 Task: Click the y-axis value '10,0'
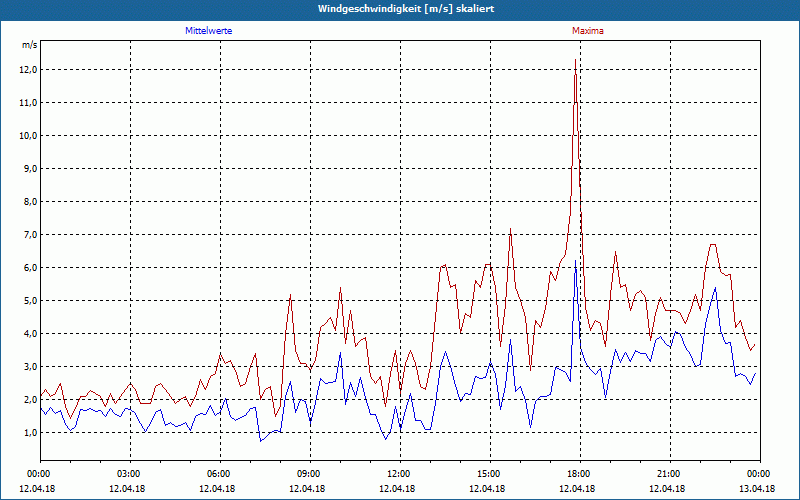click(x=30, y=136)
